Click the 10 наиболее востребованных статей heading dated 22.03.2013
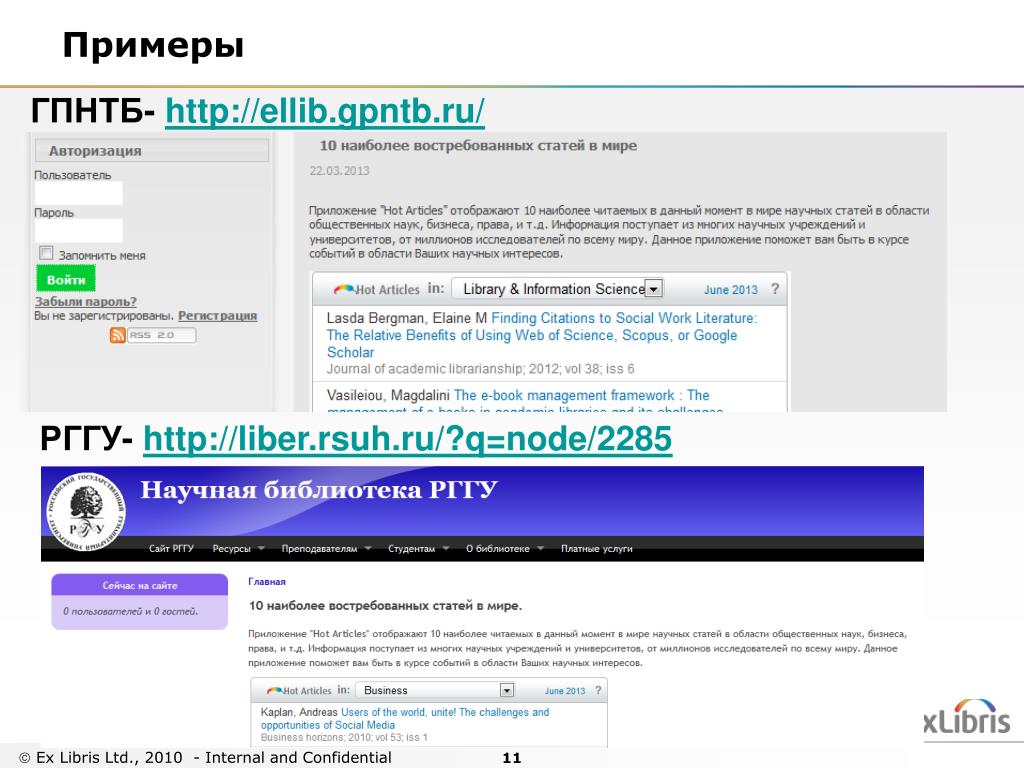The width and height of the screenshot is (1024, 768). (478, 146)
